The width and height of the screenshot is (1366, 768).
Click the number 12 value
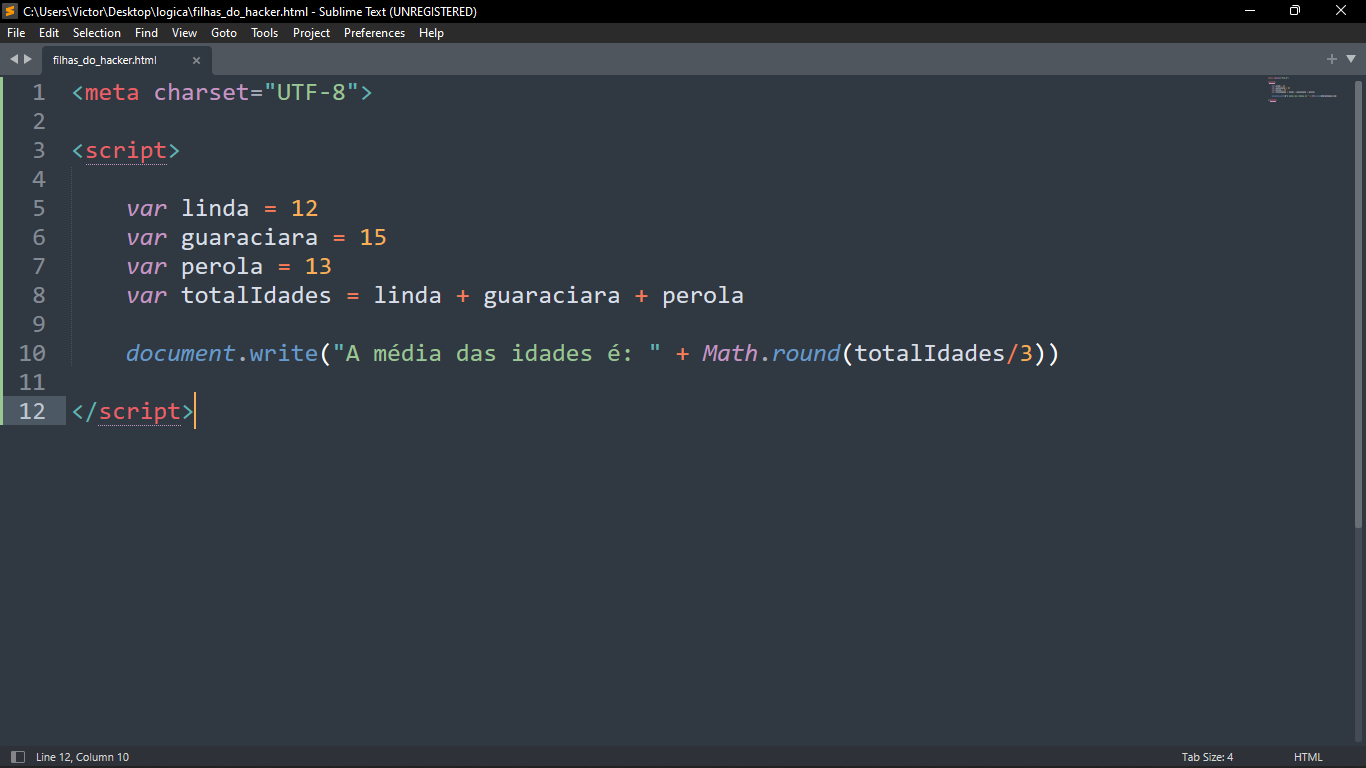(304, 208)
